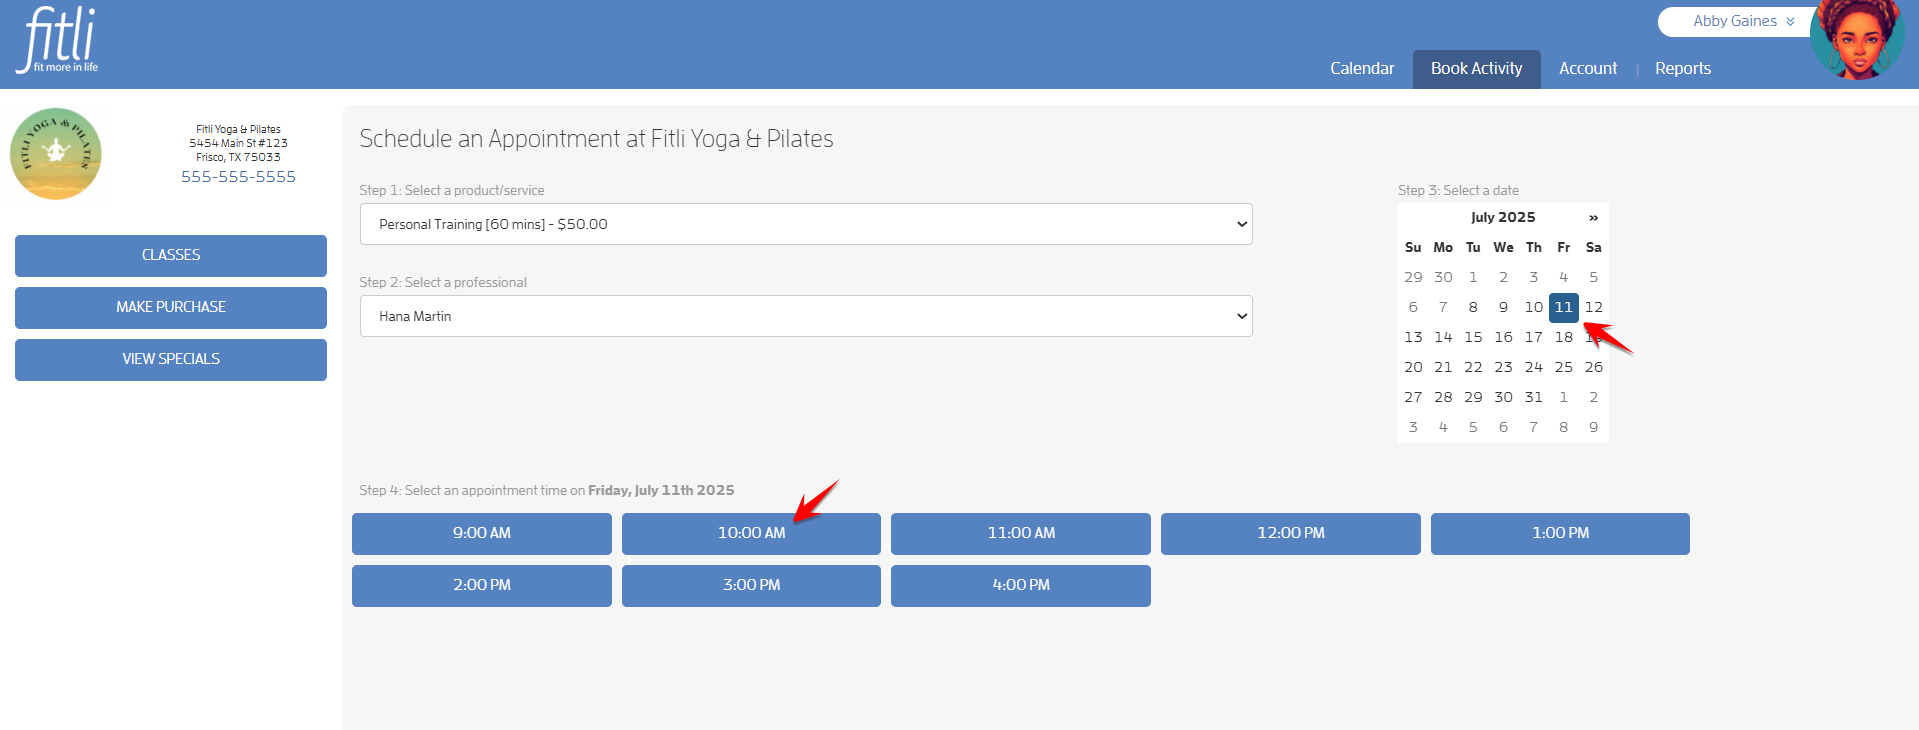
Task: Click the Fitli logo
Action: pos(58,40)
